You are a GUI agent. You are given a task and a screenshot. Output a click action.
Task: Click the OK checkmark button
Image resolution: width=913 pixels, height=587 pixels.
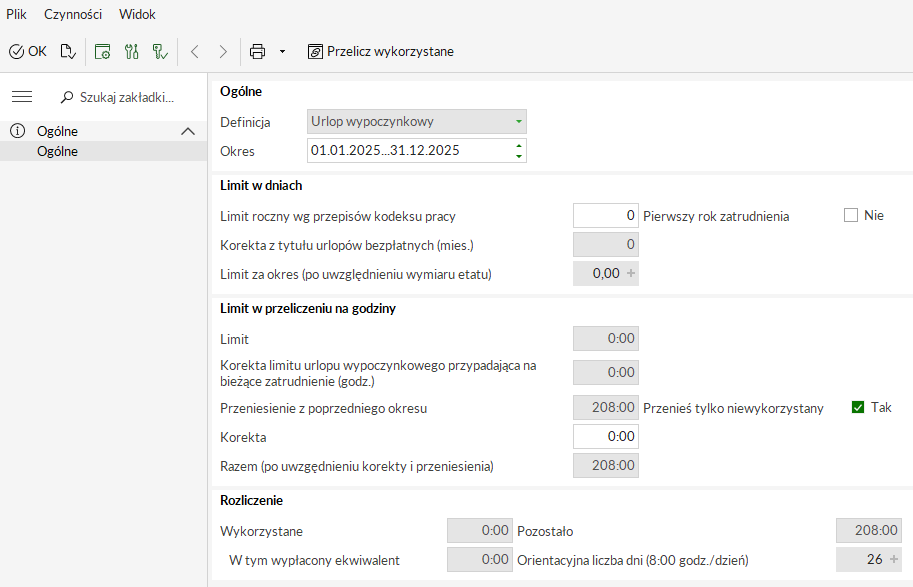[x=28, y=51]
